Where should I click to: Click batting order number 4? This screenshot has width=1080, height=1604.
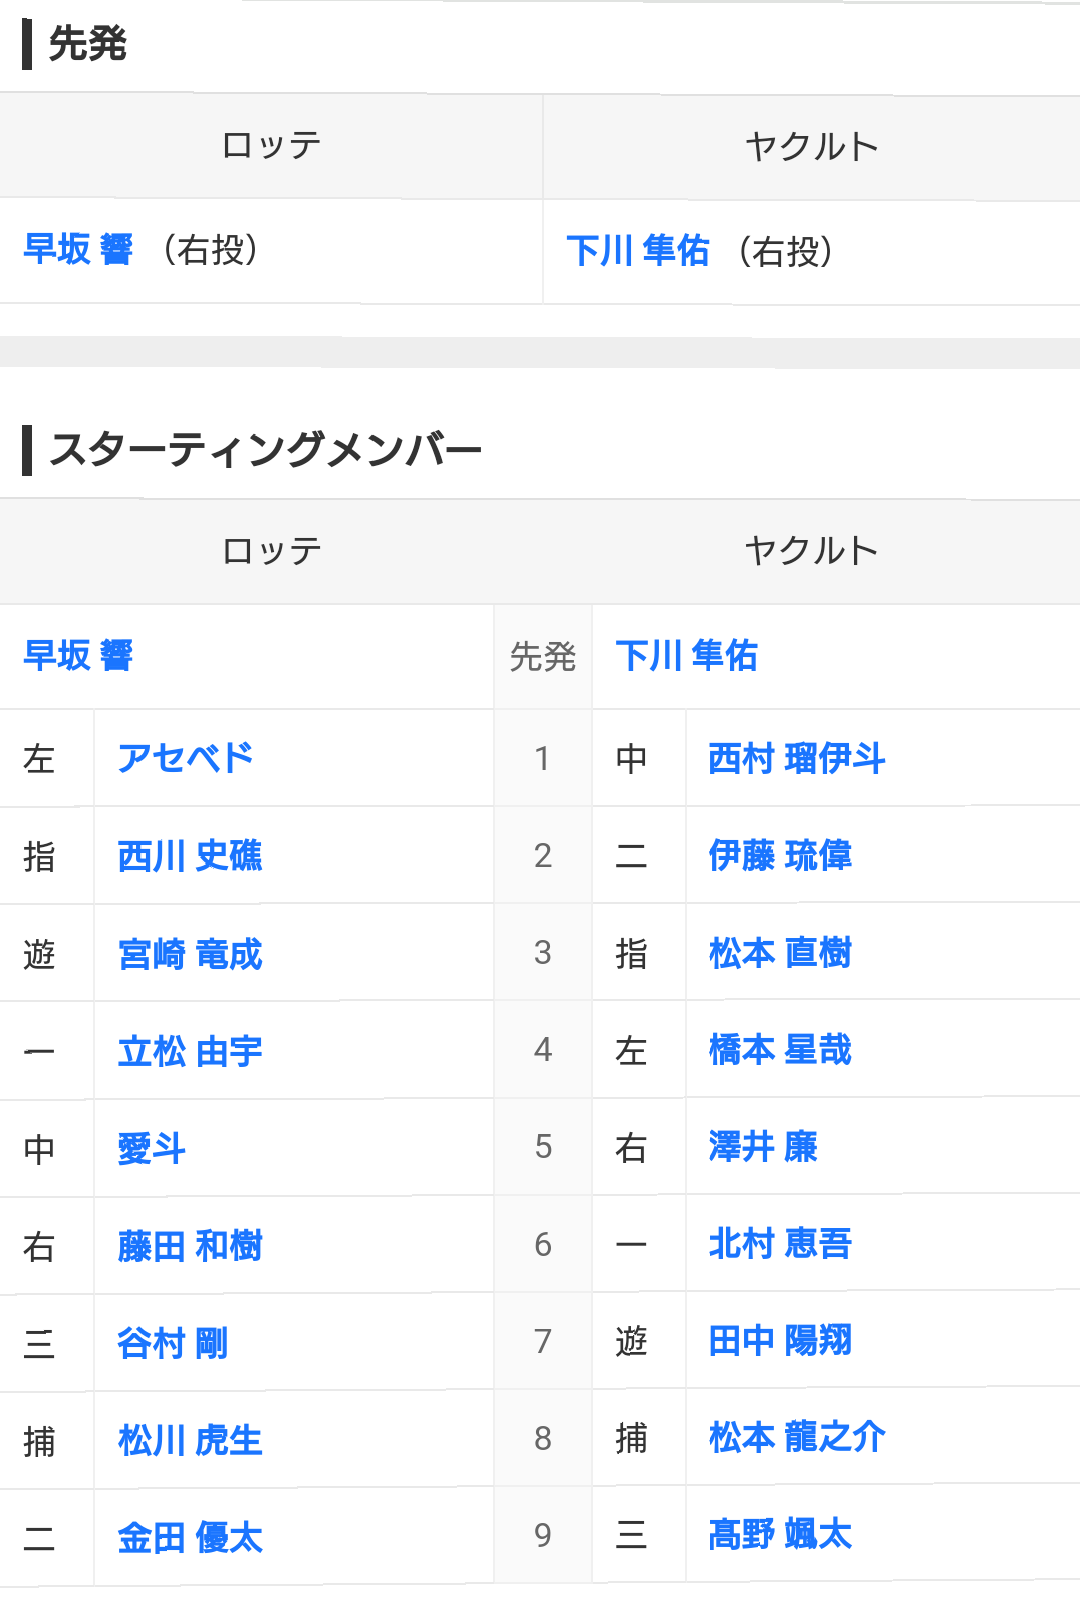pos(543,1049)
